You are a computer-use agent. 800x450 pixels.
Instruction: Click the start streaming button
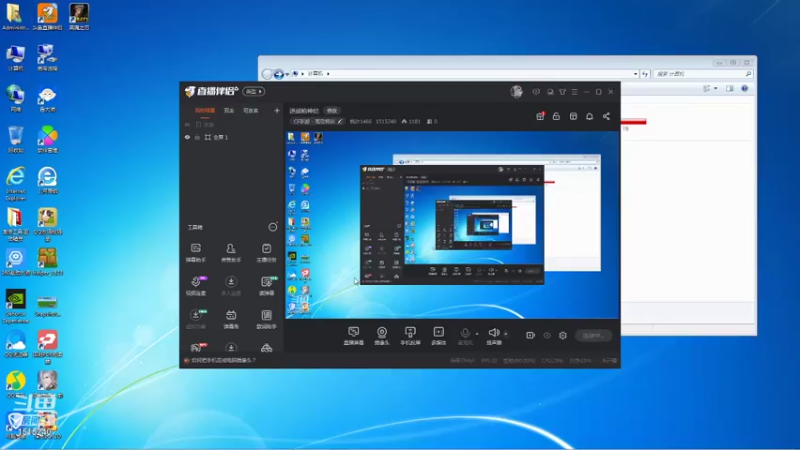coord(593,335)
